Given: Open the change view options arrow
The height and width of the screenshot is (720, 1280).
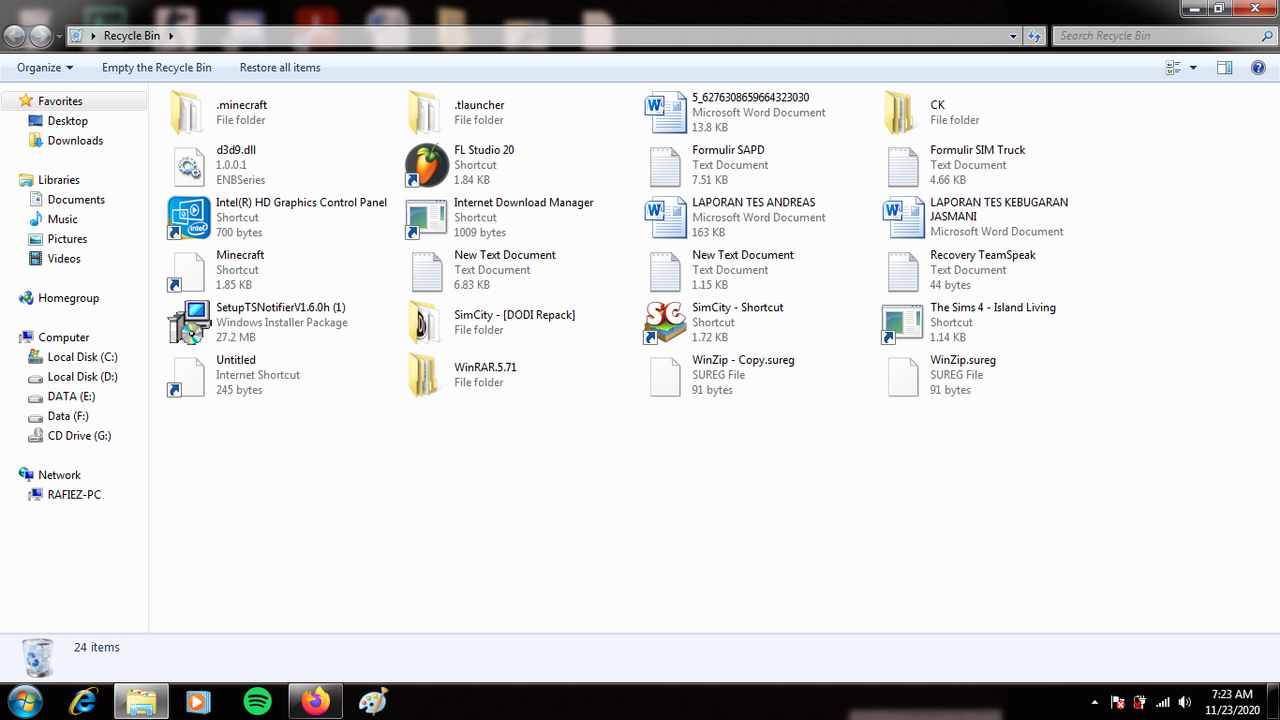Looking at the screenshot, I should pos(1193,68).
